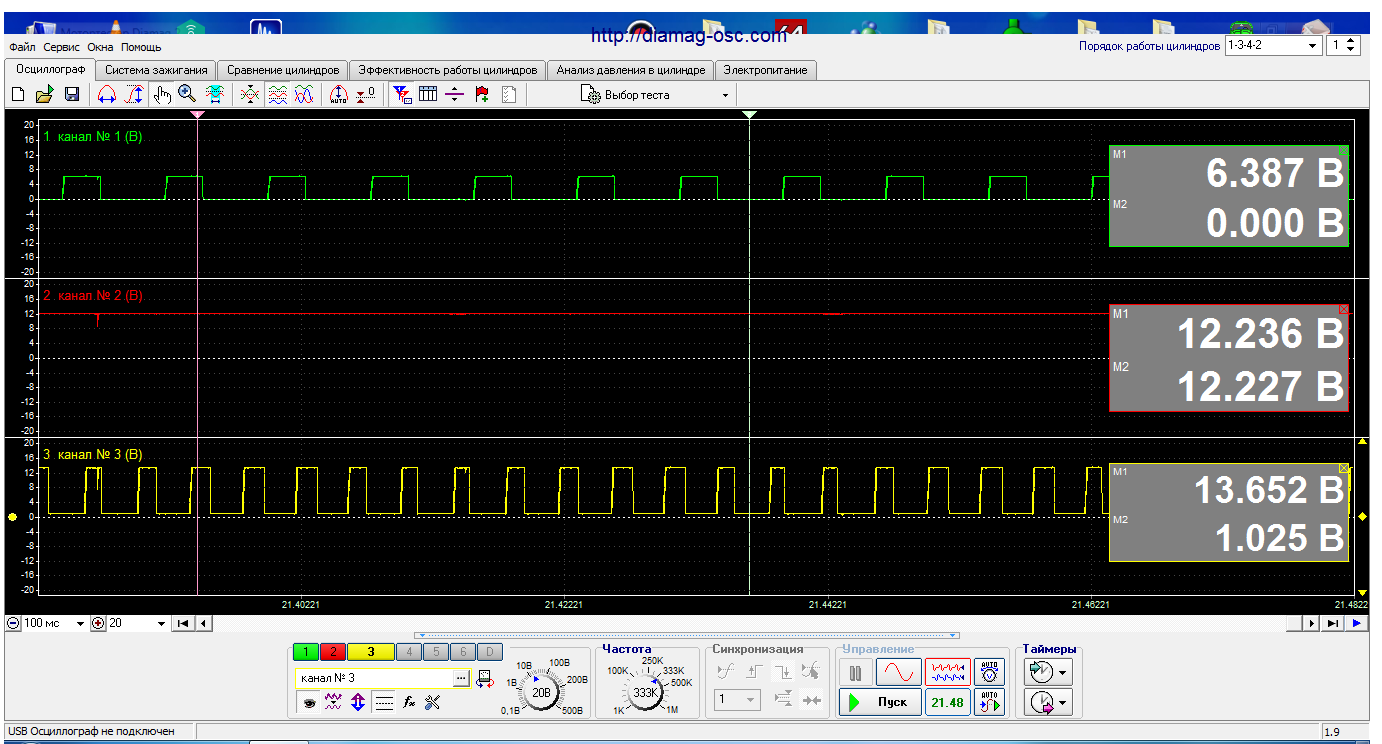The width and height of the screenshot is (1382, 744).
Task: Create a new oscillogram file
Action: pos(17,95)
